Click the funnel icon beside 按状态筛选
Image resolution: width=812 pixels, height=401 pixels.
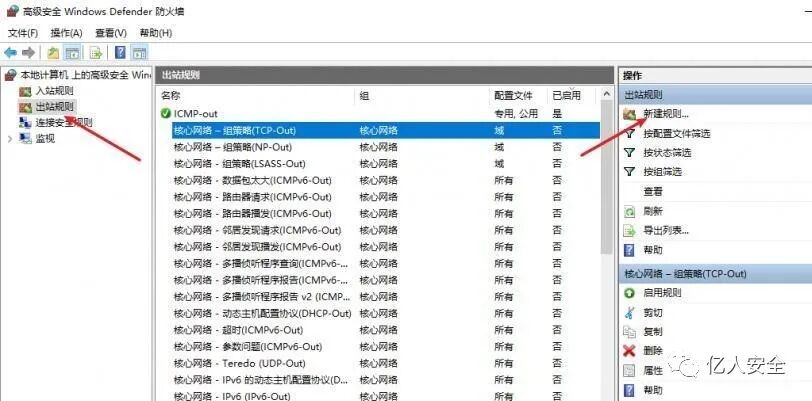629,153
